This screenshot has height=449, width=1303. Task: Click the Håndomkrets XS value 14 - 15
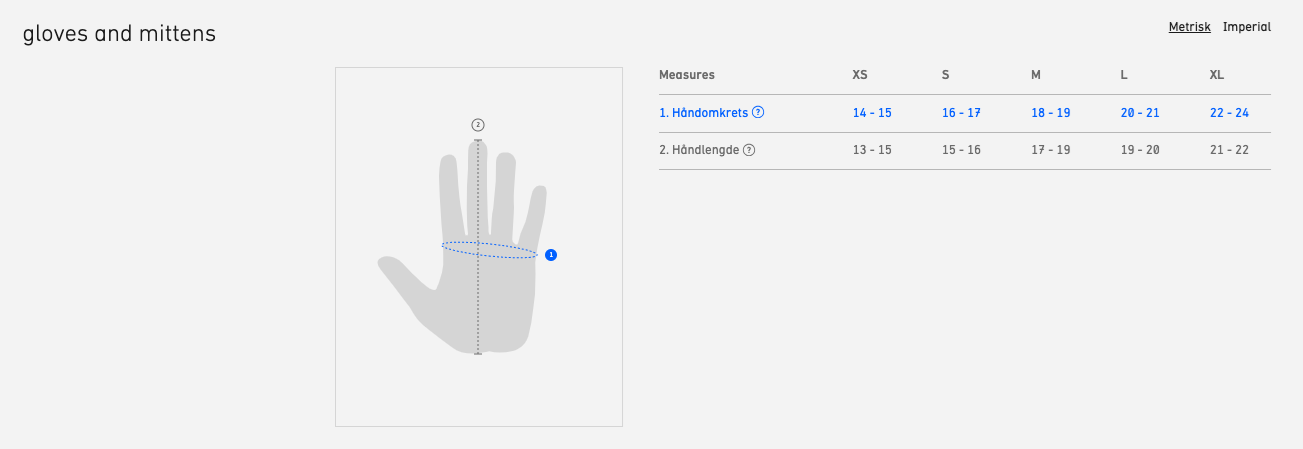[x=872, y=113]
